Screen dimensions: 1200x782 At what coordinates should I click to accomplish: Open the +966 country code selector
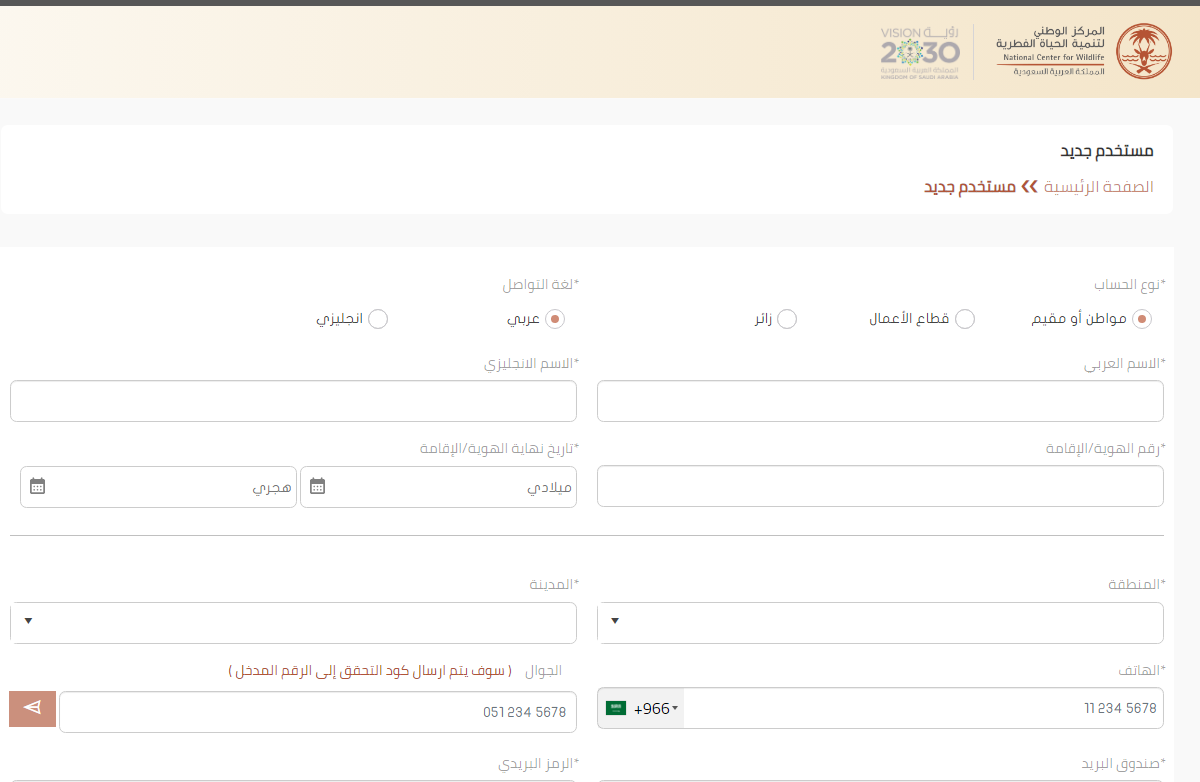click(x=656, y=709)
